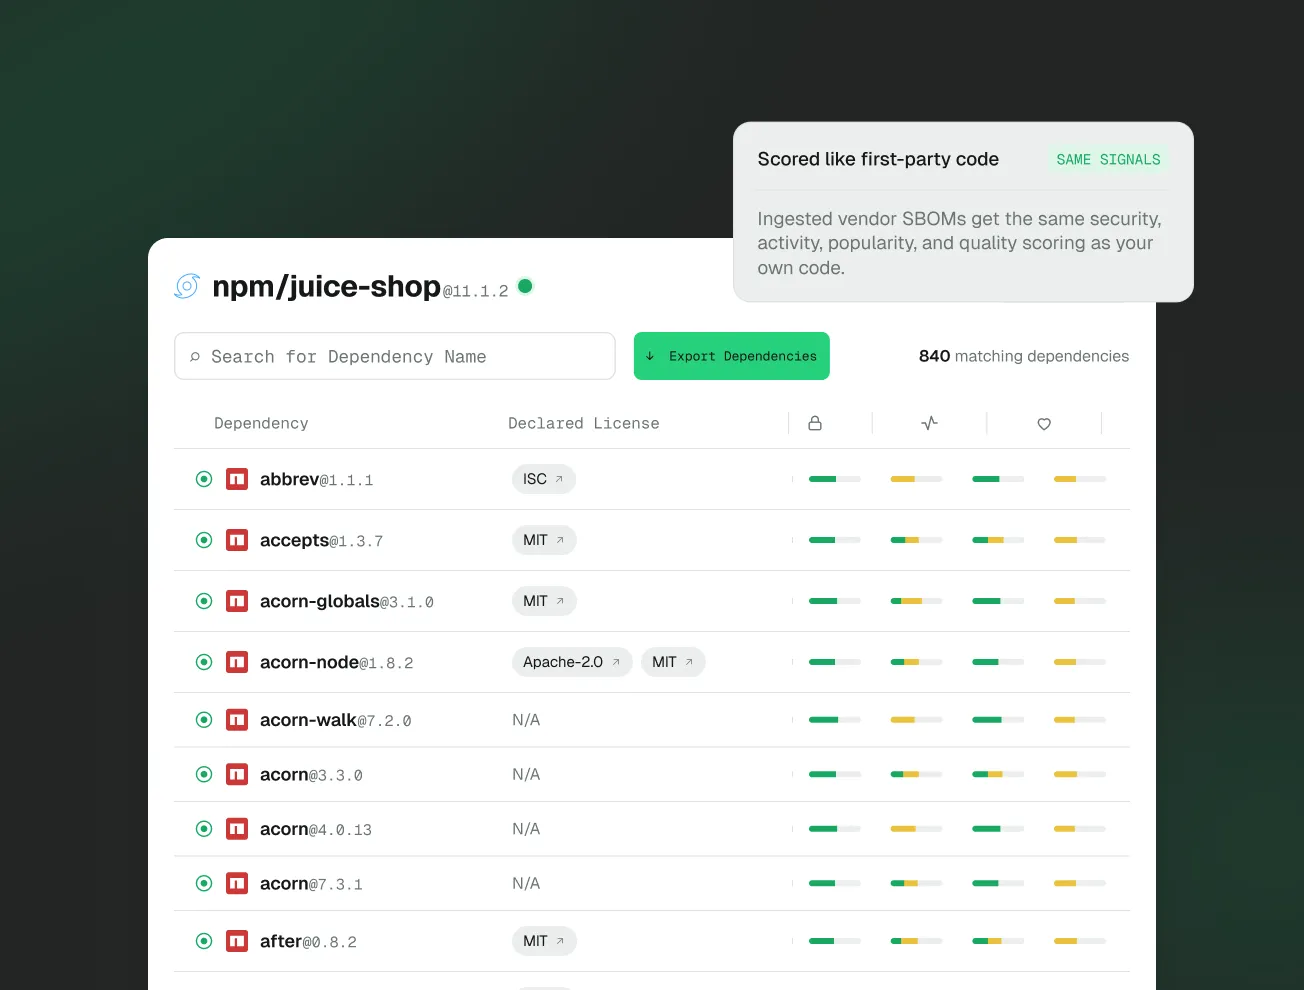Click the green circle status icon for acorn-node

[x=204, y=662]
